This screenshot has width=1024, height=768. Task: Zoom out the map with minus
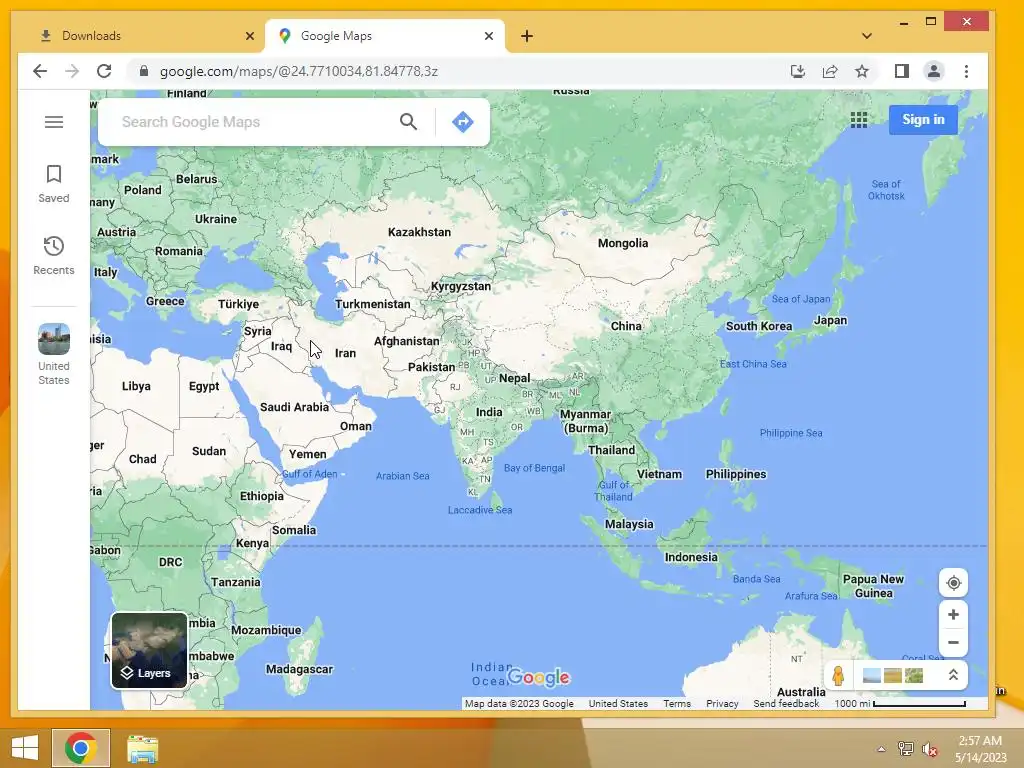click(953, 643)
